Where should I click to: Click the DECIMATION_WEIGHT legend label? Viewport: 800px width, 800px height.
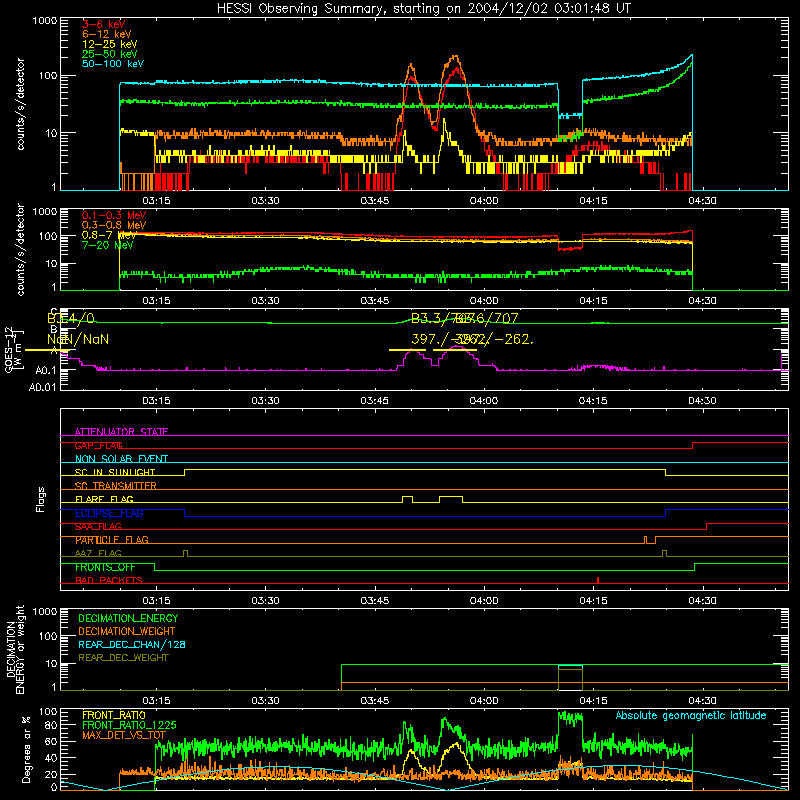pyautogui.click(x=127, y=631)
